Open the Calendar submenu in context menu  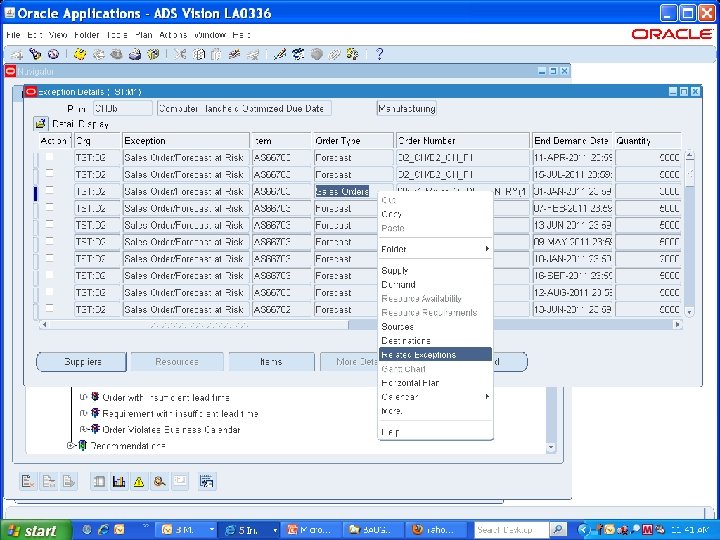(x=435, y=397)
